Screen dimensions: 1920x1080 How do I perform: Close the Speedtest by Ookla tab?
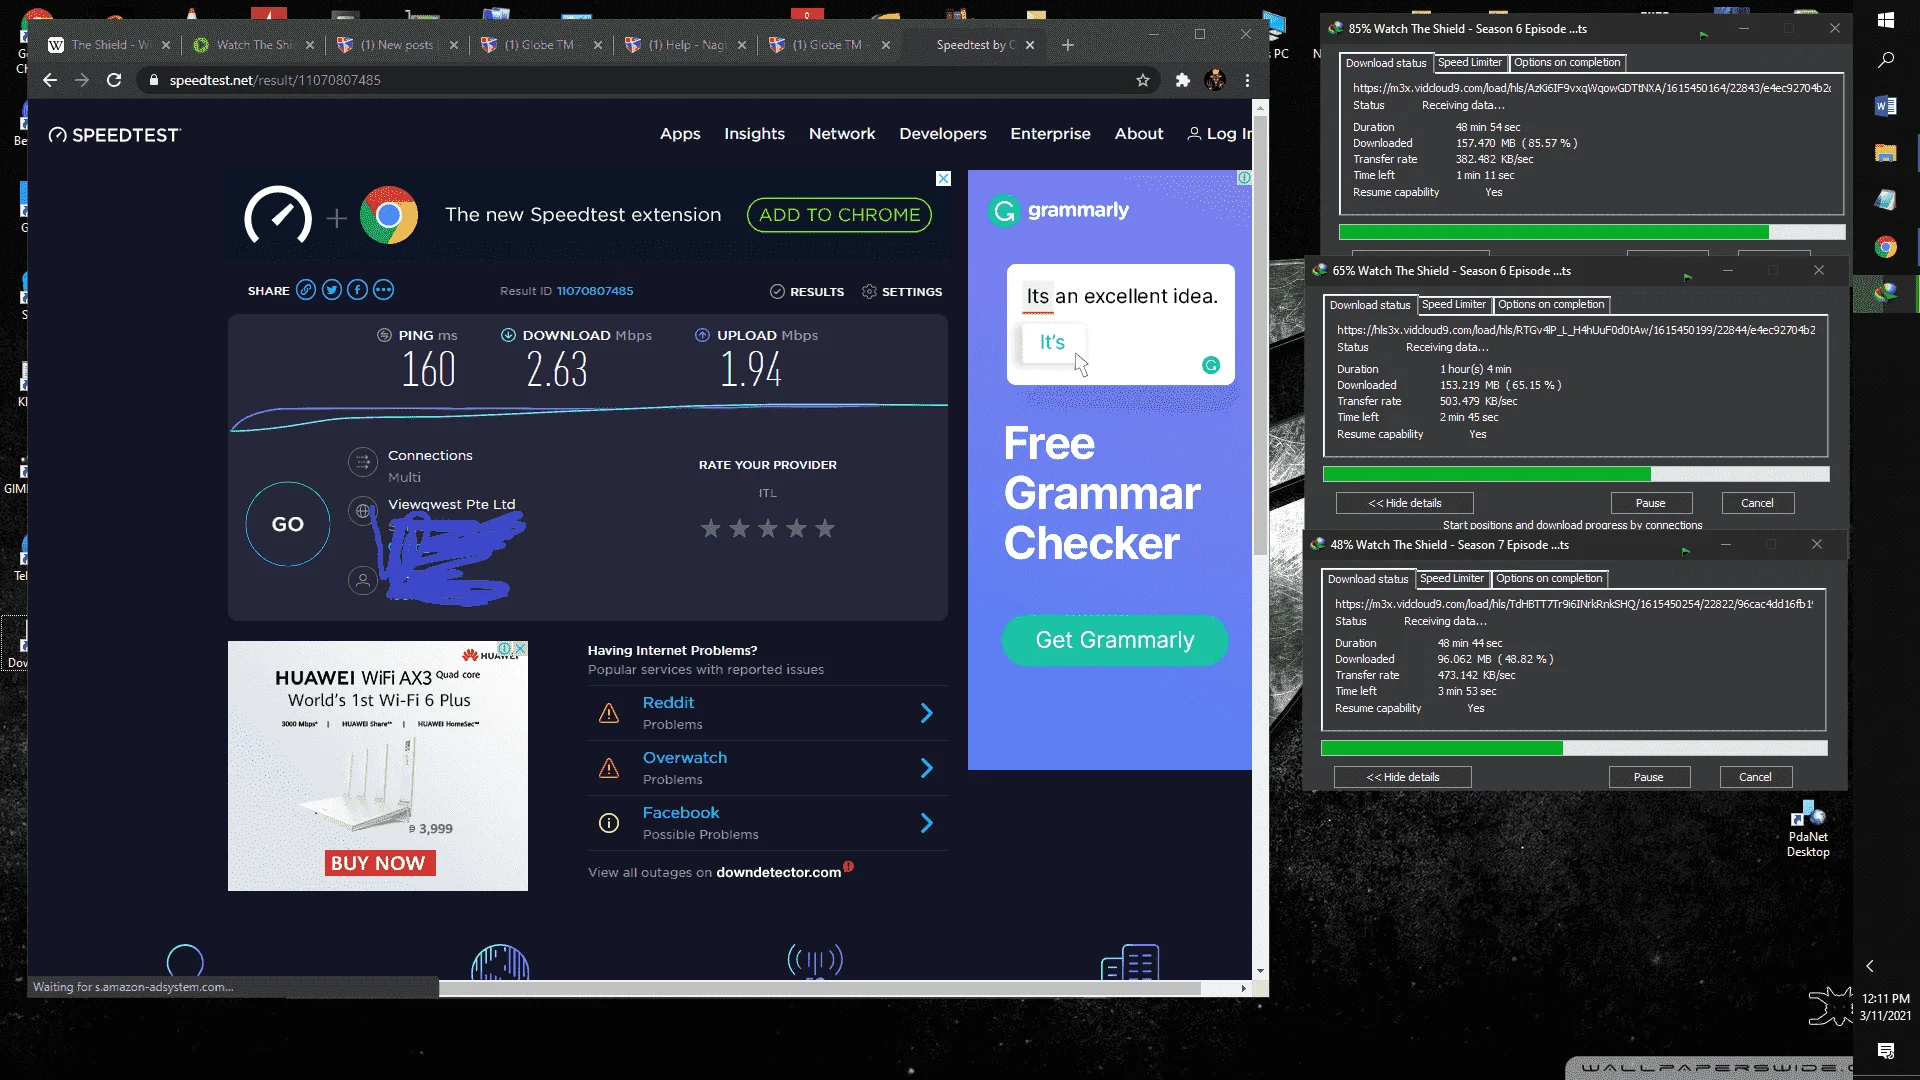coord(1030,45)
